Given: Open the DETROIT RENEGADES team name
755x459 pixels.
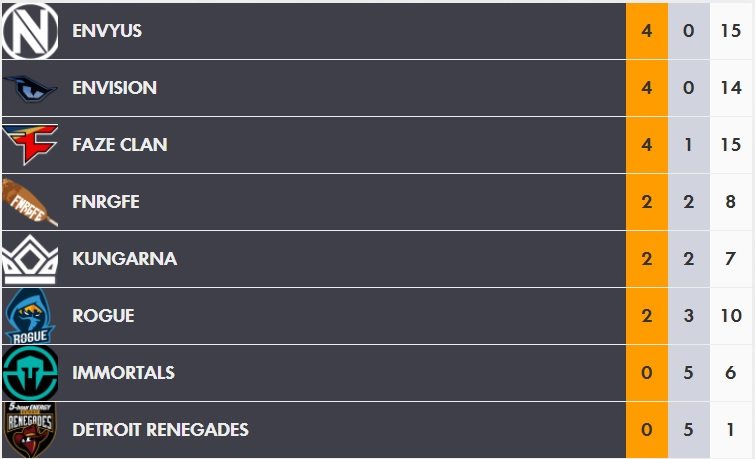Looking at the screenshot, I should (160, 430).
